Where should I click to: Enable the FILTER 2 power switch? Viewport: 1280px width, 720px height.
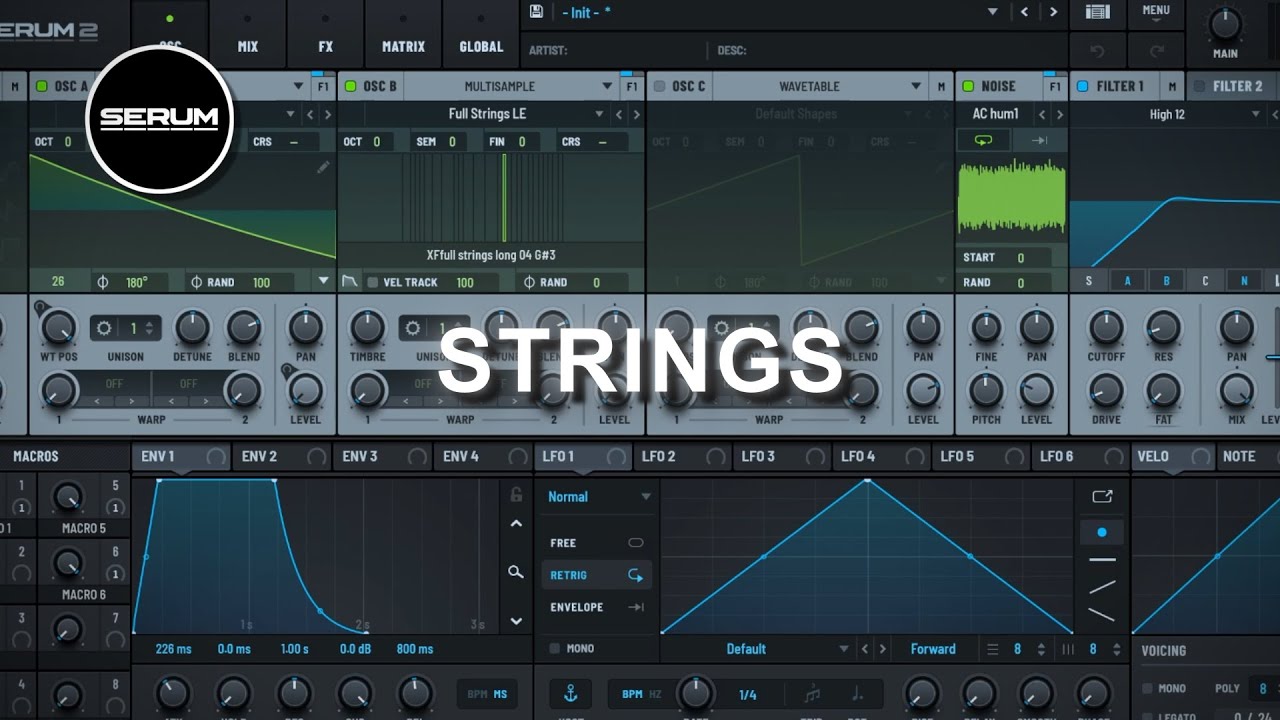(x=1199, y=86)
